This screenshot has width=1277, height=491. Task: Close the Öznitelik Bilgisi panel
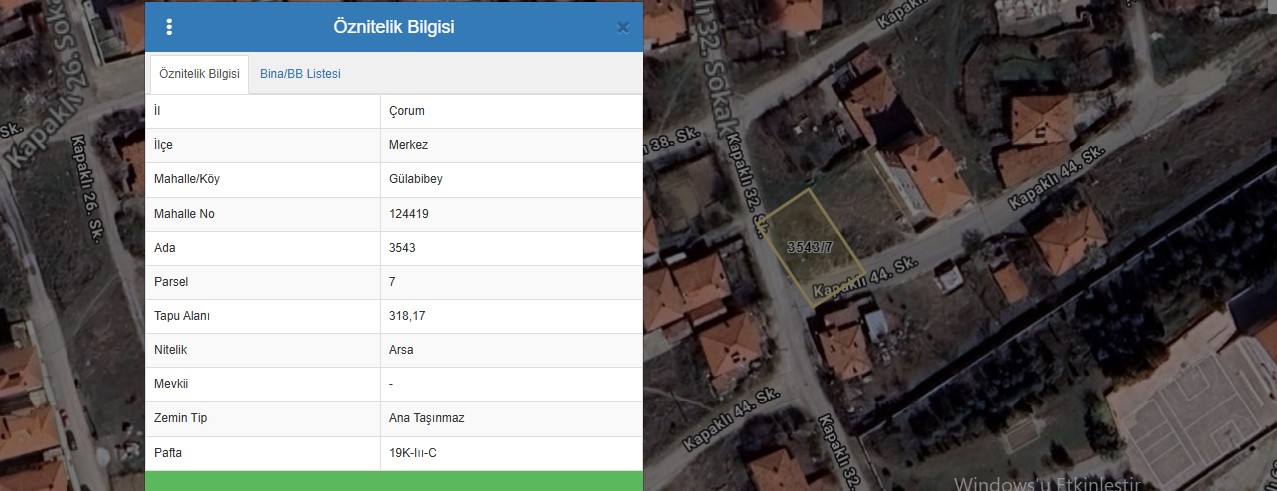[x=622, y=27]
